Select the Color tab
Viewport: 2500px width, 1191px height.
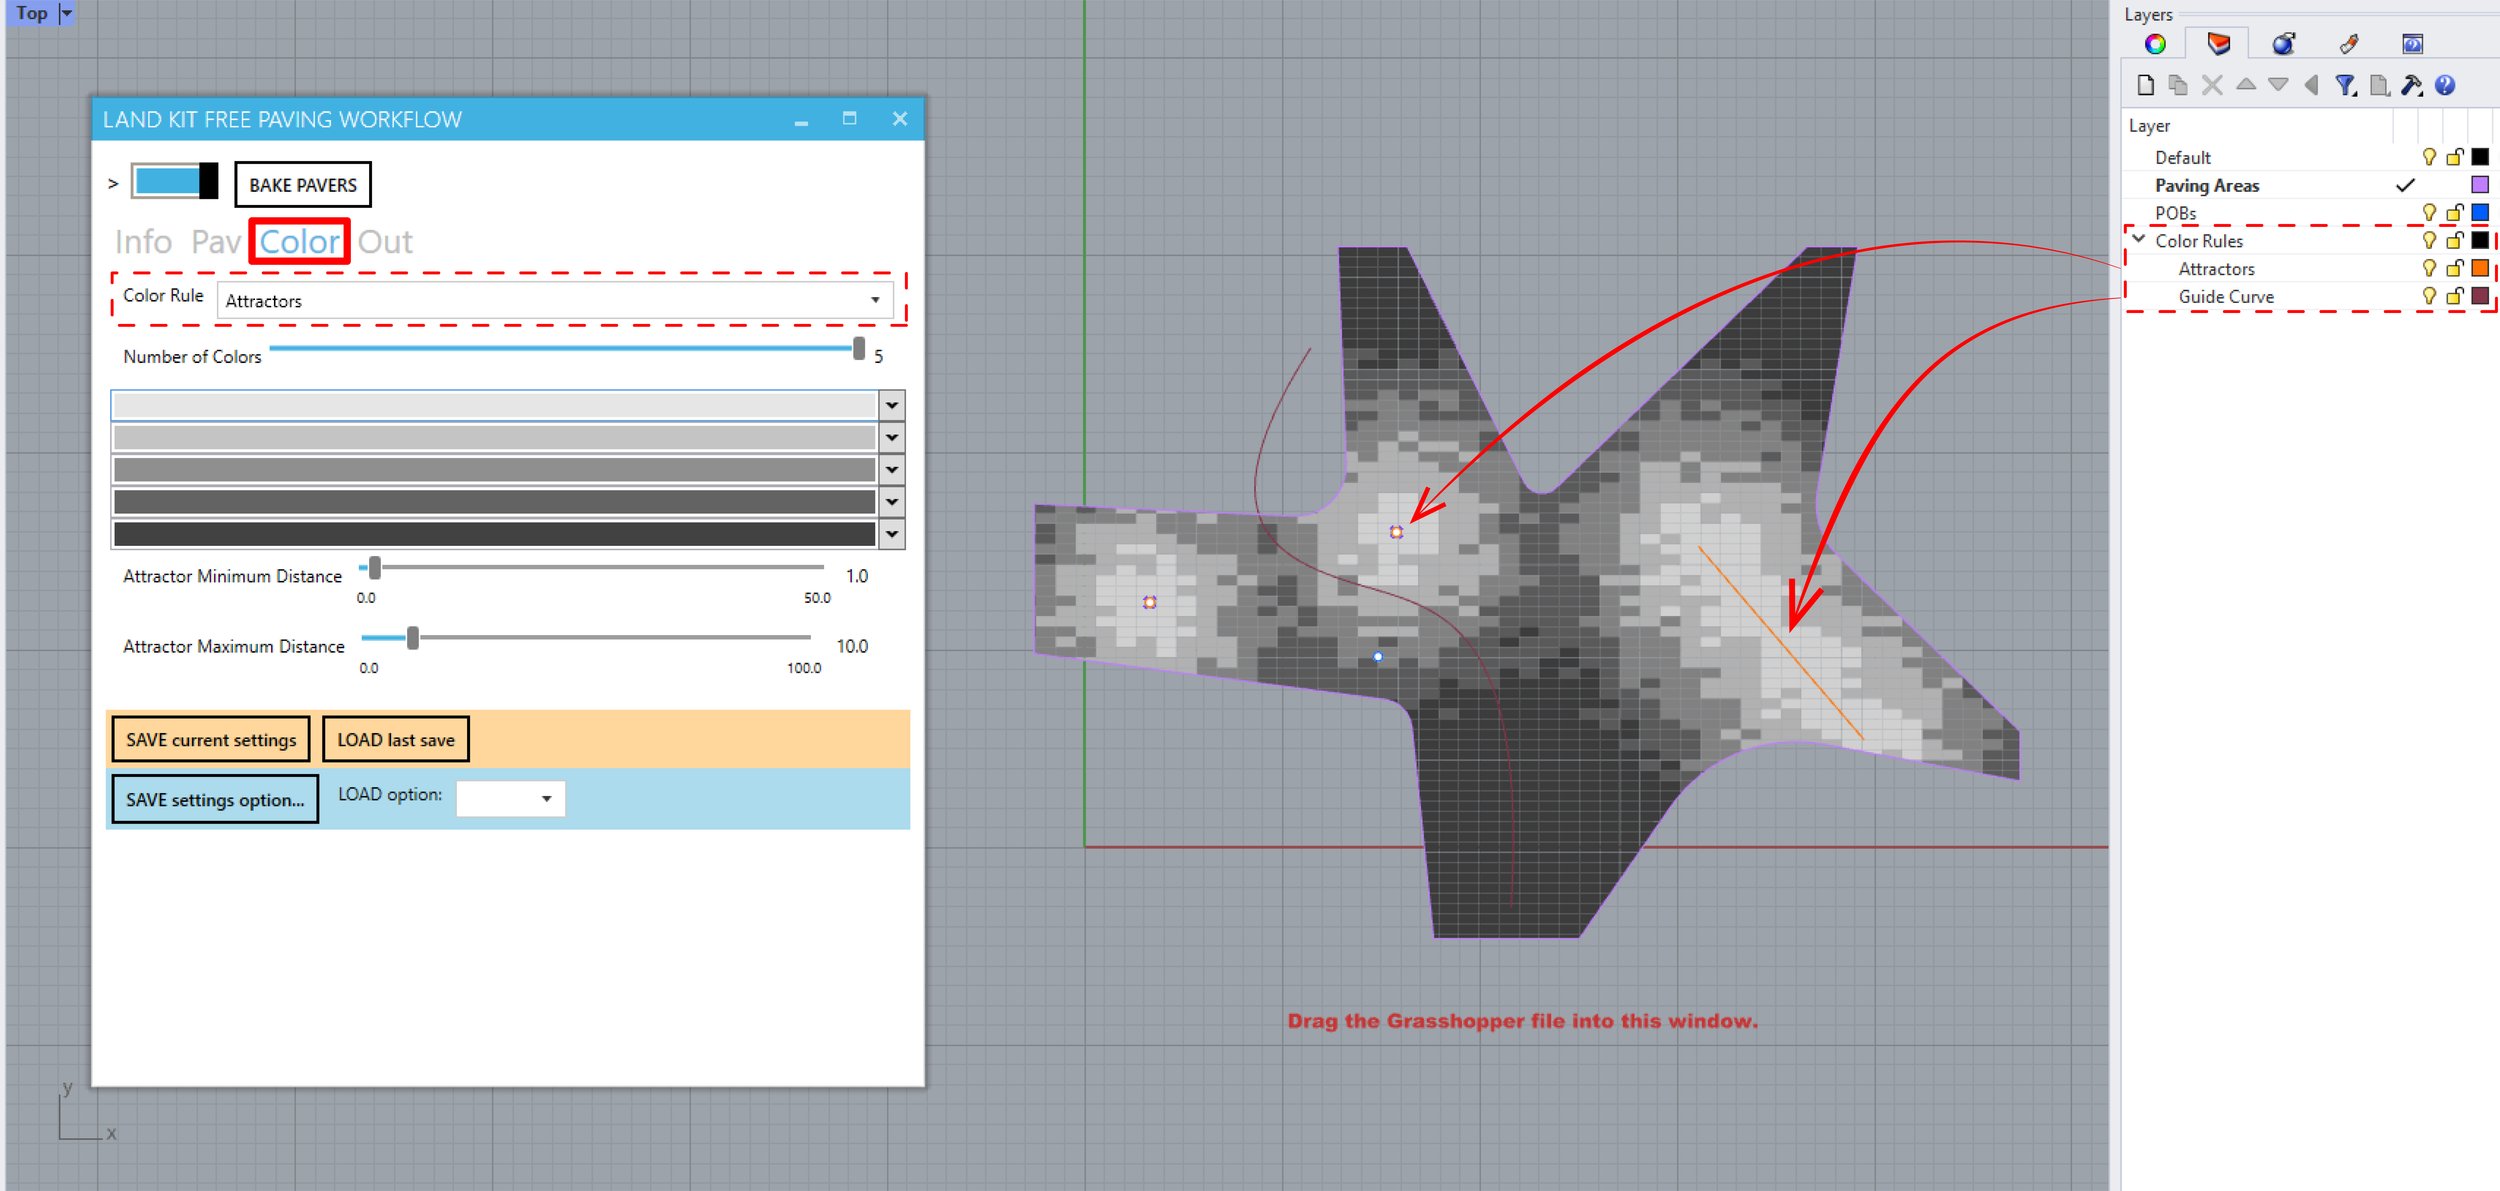(x=299, y=241)
